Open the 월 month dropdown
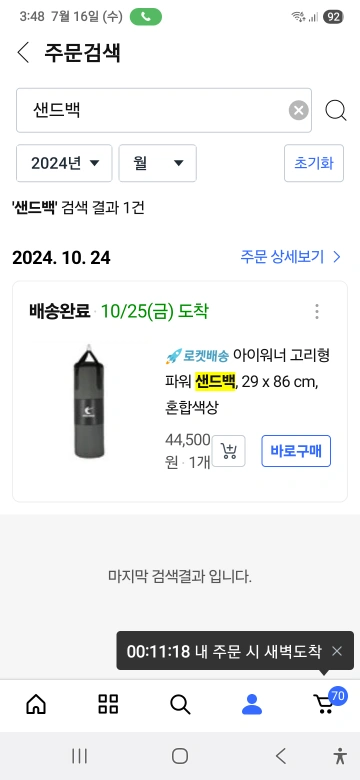 158,163
